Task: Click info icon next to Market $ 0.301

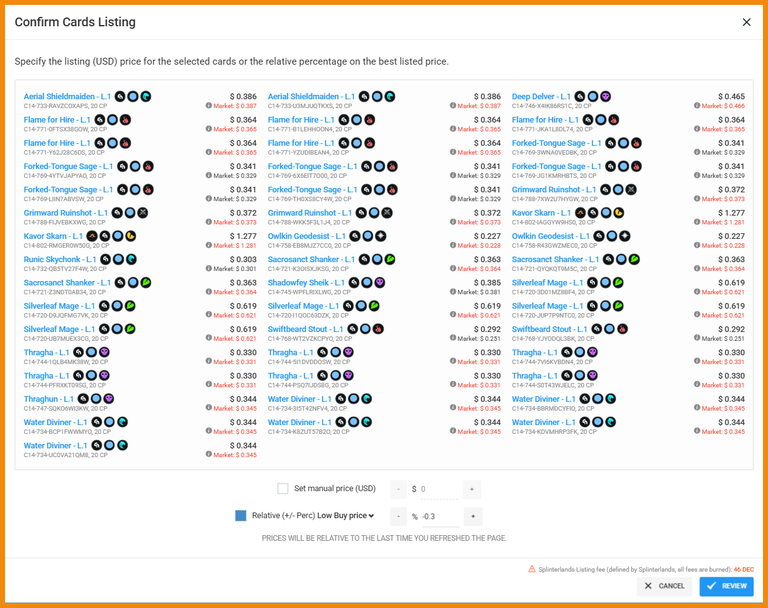Action: tap(208, 268)
